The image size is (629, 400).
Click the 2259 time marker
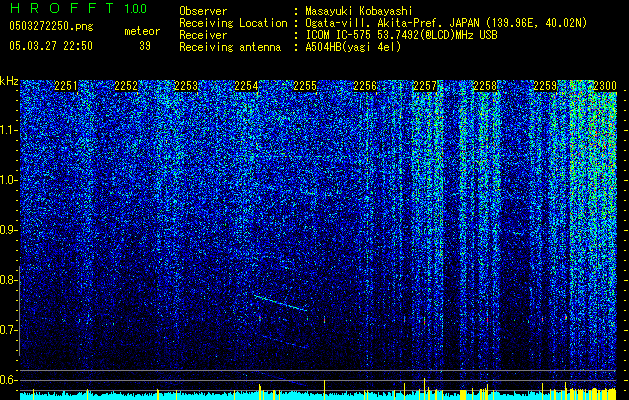pos(545,86)
